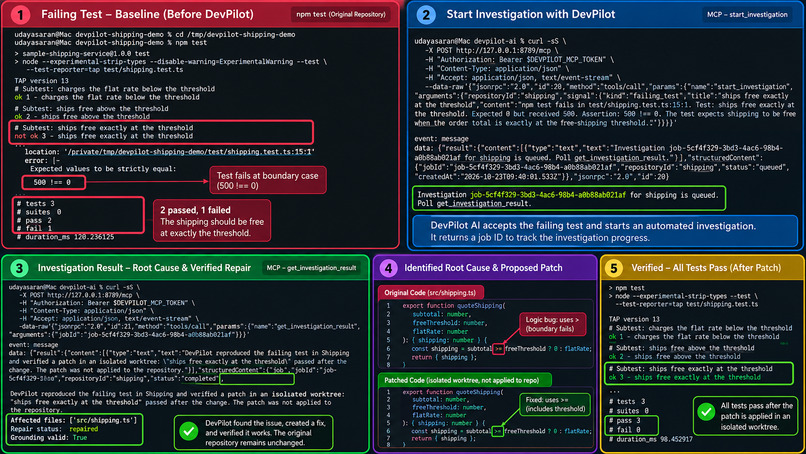
Task: Click the yellow job ID 'job-5cf4f329-3bd3-4ac6-98b4-a0b88ab021af'
Action: [x=548, y=195]
